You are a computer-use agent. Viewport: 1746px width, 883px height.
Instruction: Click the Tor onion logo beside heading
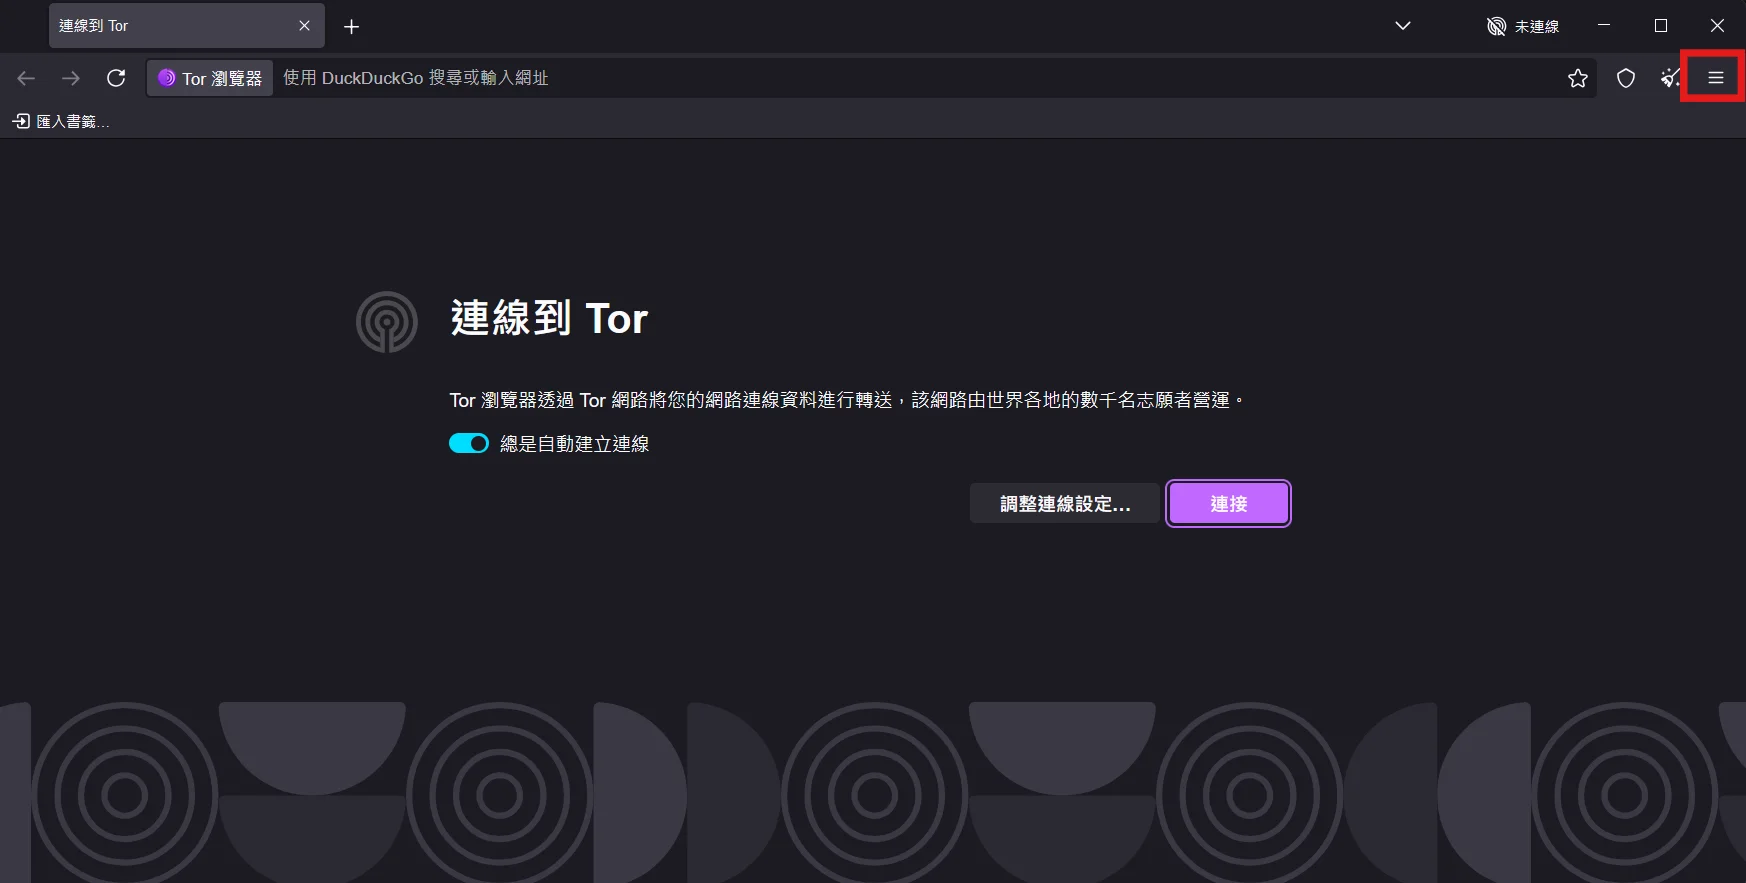coord(387,322)
